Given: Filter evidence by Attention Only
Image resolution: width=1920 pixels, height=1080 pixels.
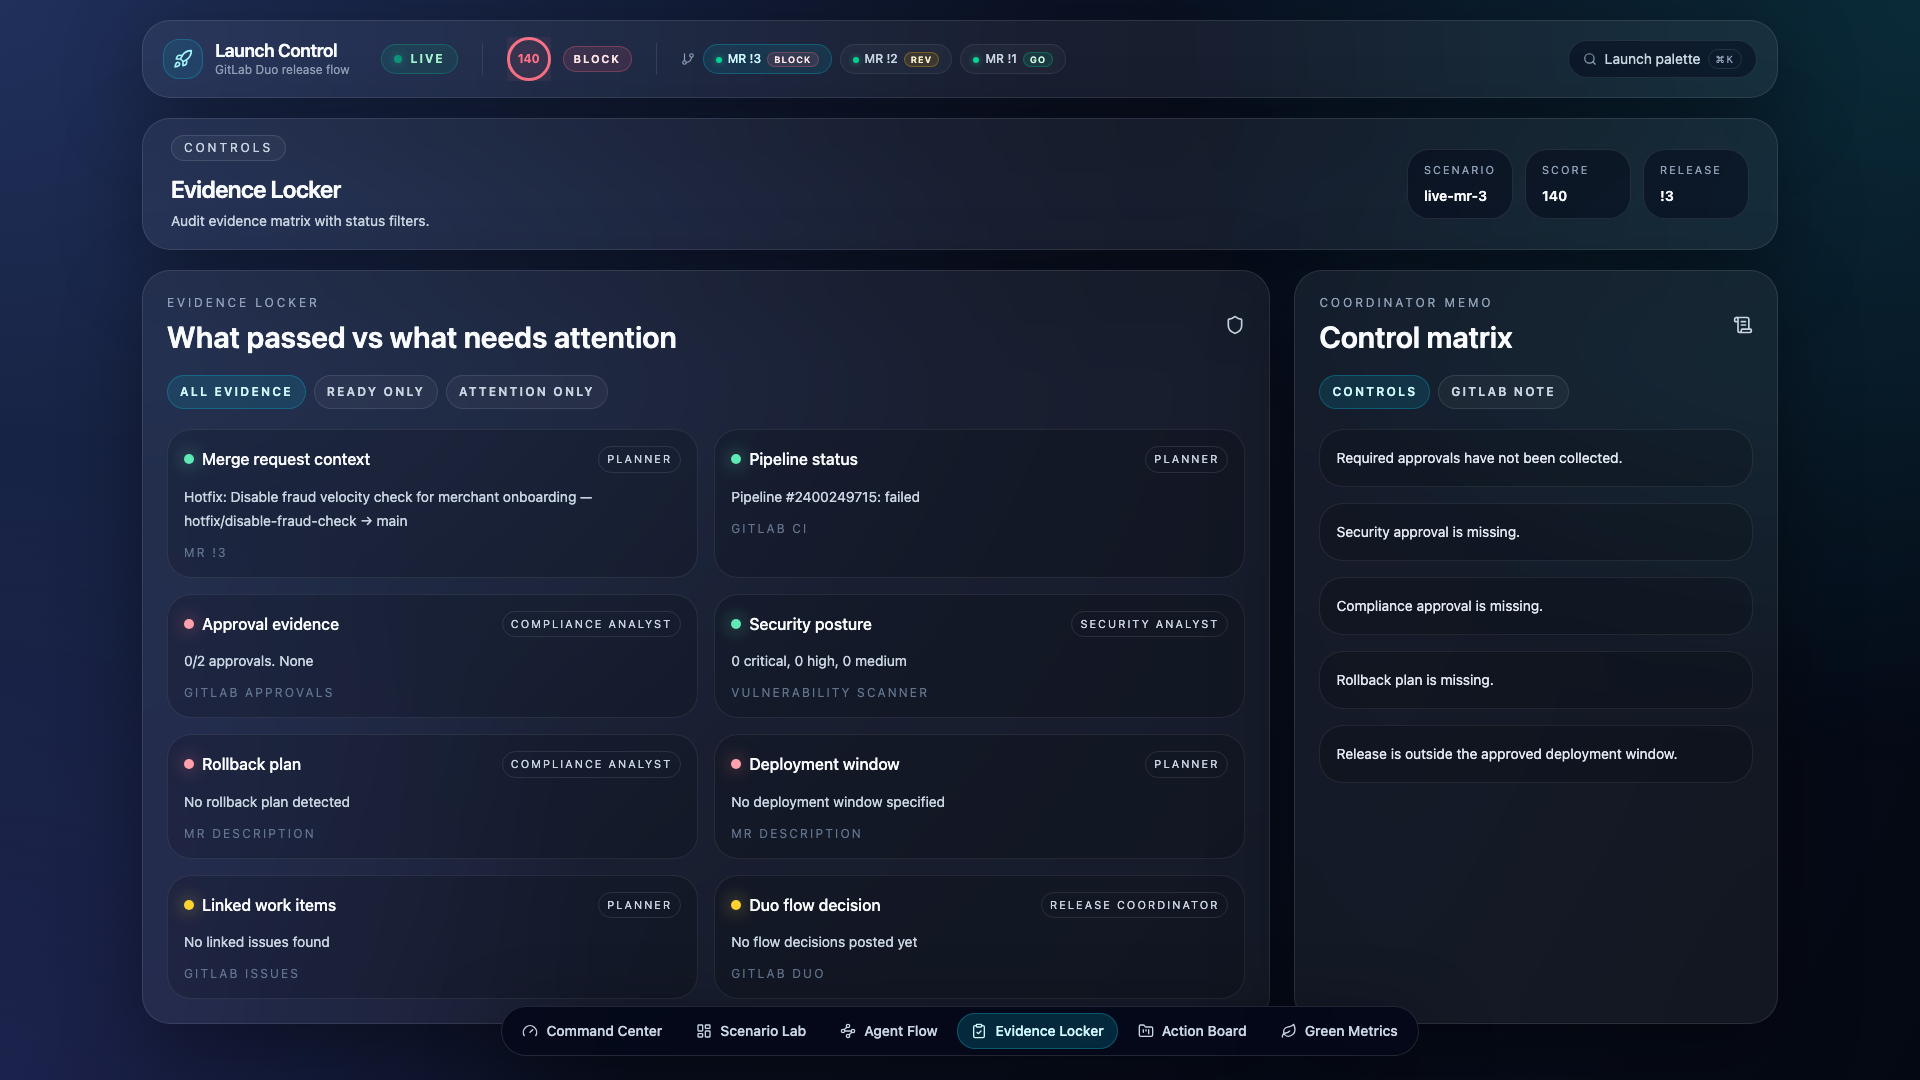Looking at the screenshot, I should tap(526, 392).
